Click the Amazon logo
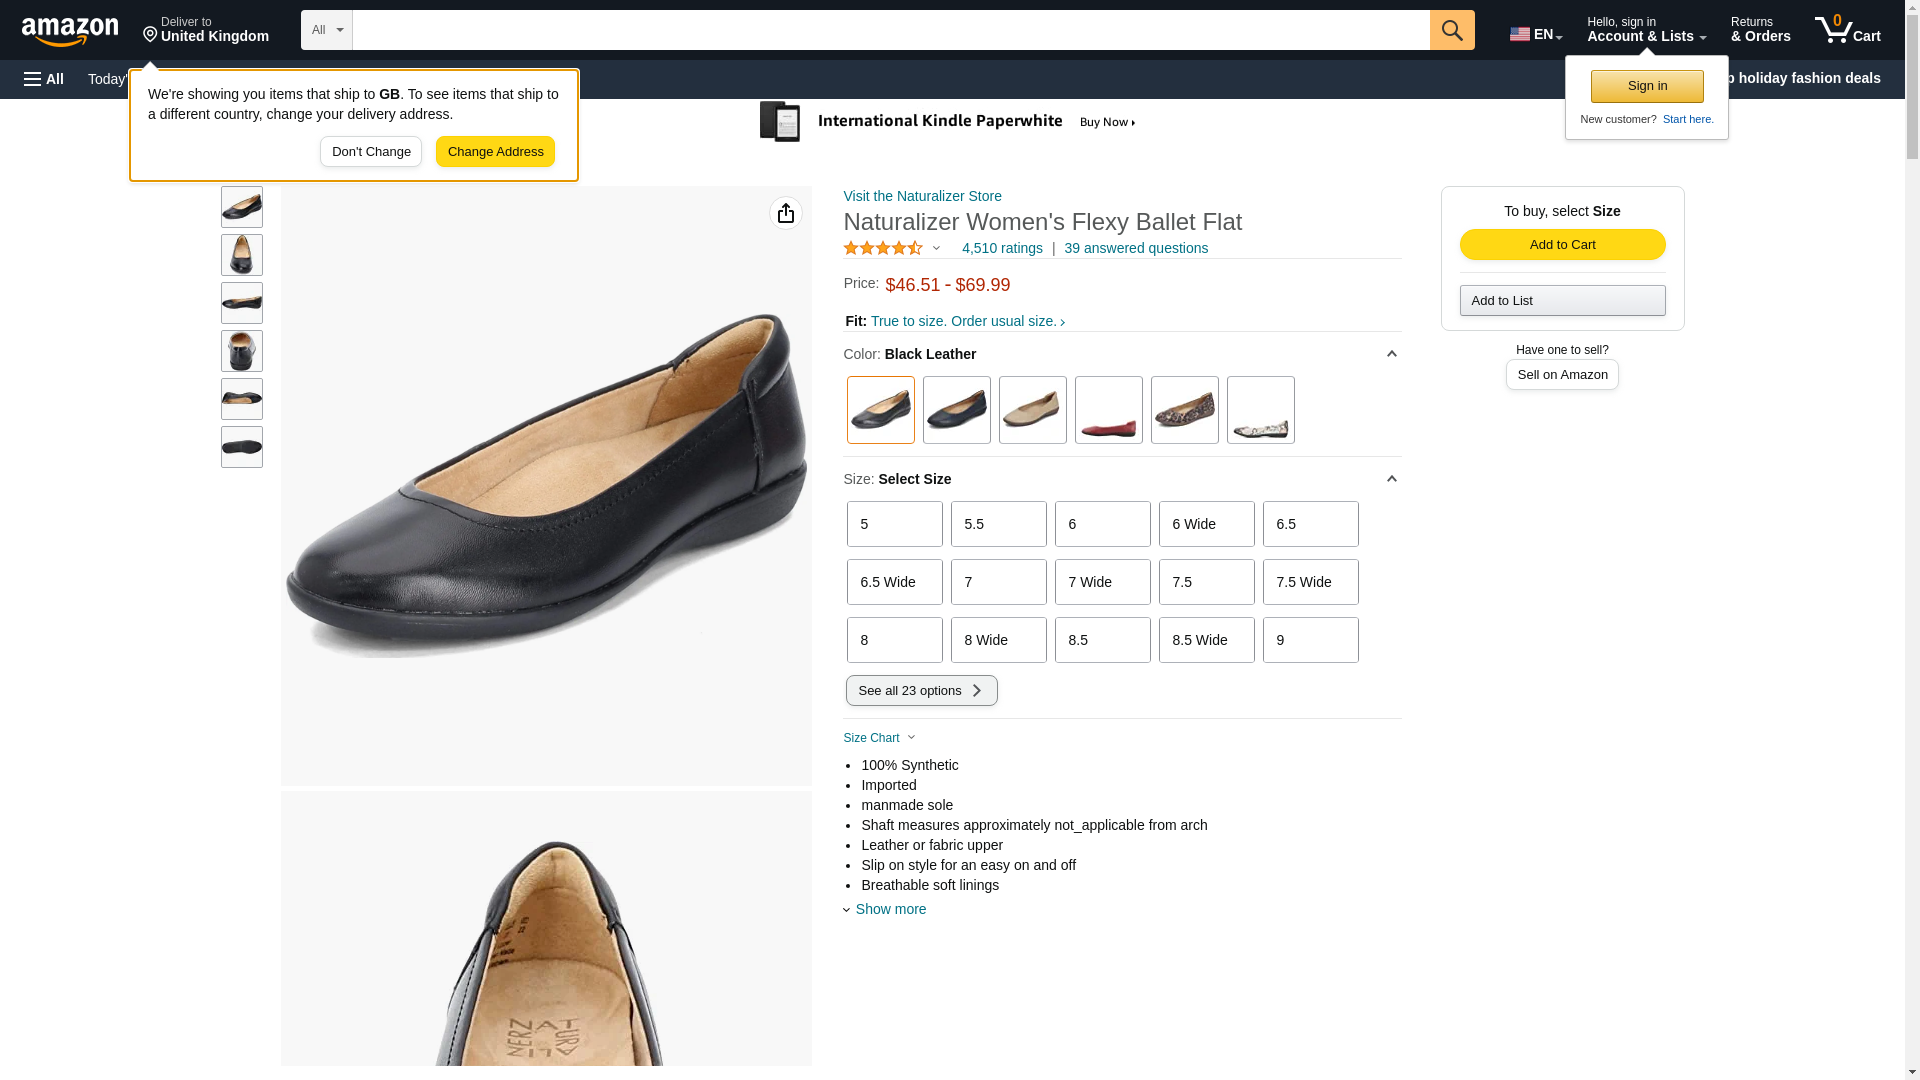The width and height of the screenshot is (1920, 1080). 70,31
